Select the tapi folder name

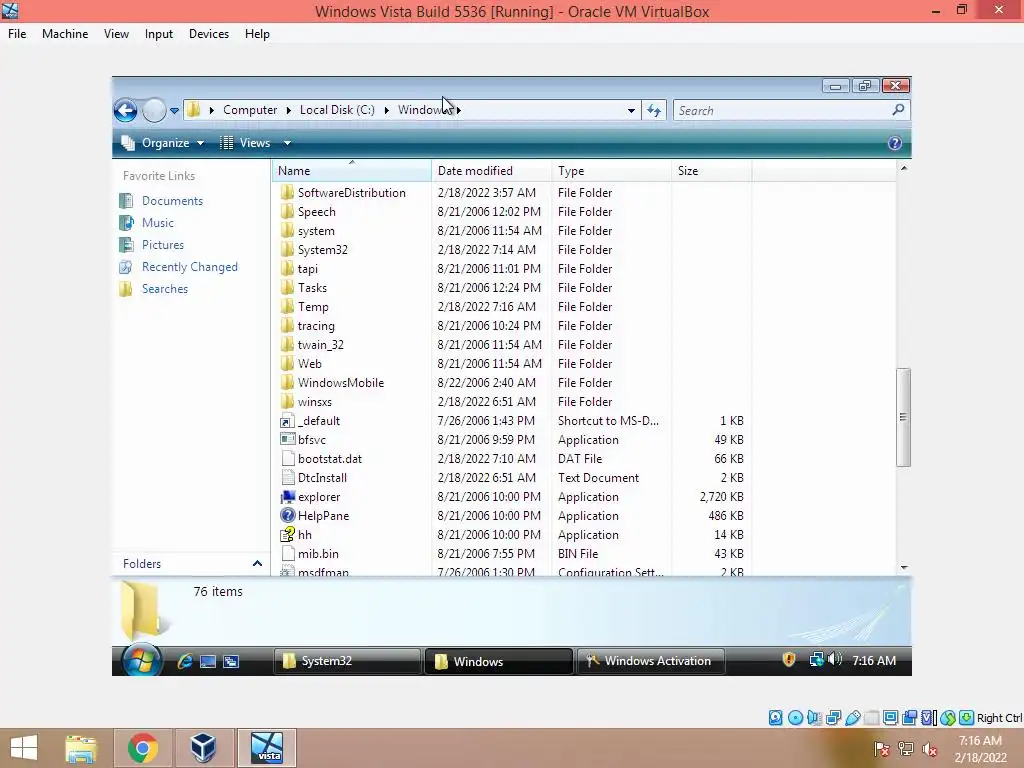tap(308, 268)
